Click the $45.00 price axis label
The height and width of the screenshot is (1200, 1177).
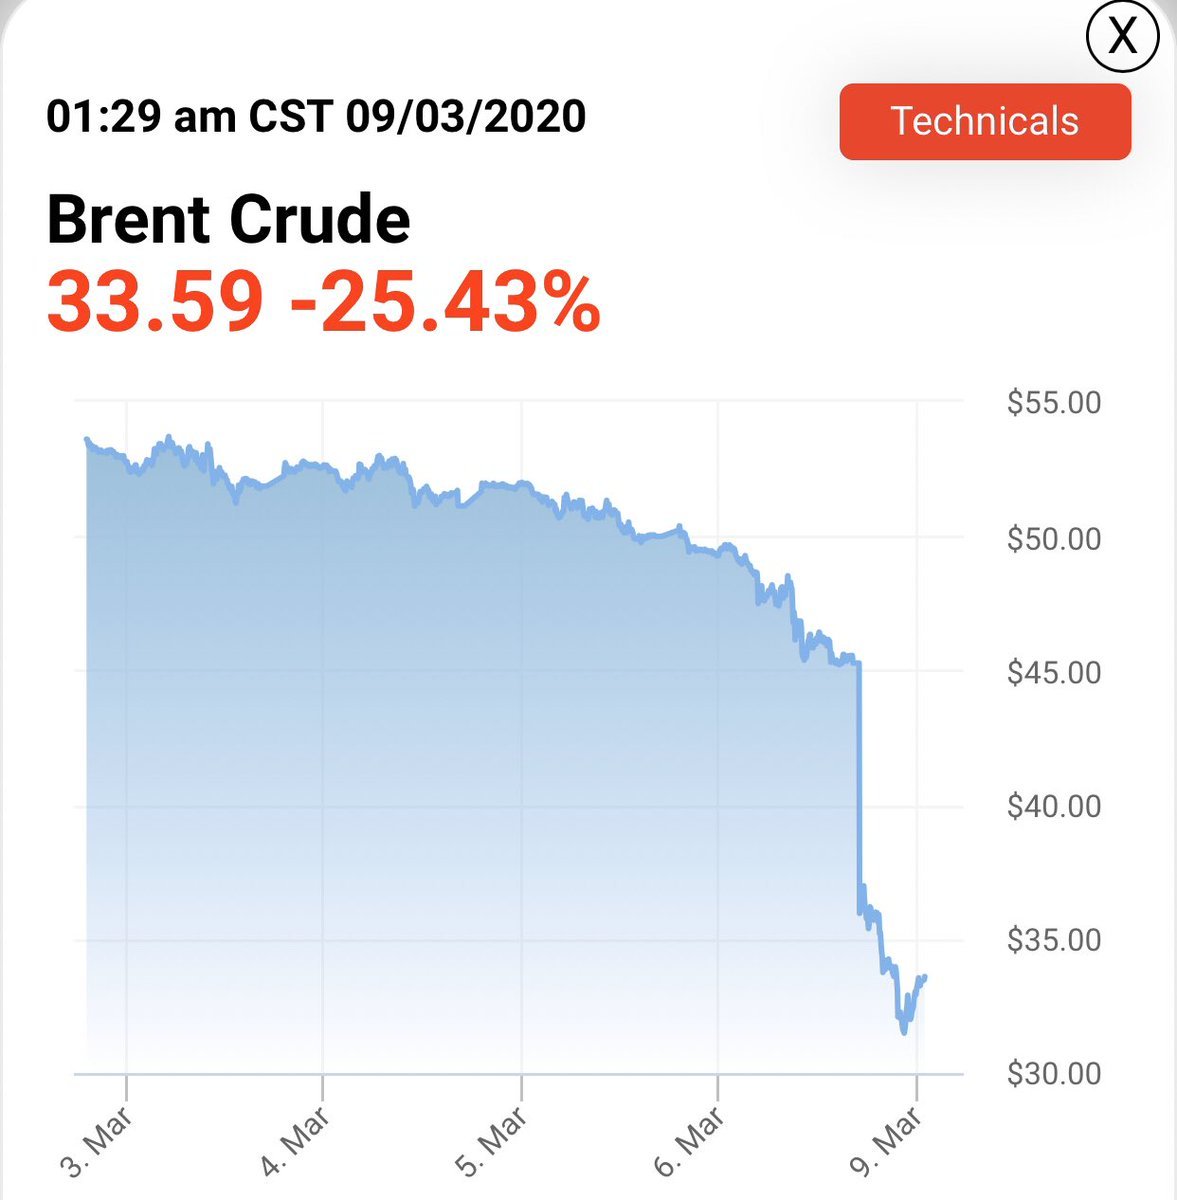point(1054,672)
